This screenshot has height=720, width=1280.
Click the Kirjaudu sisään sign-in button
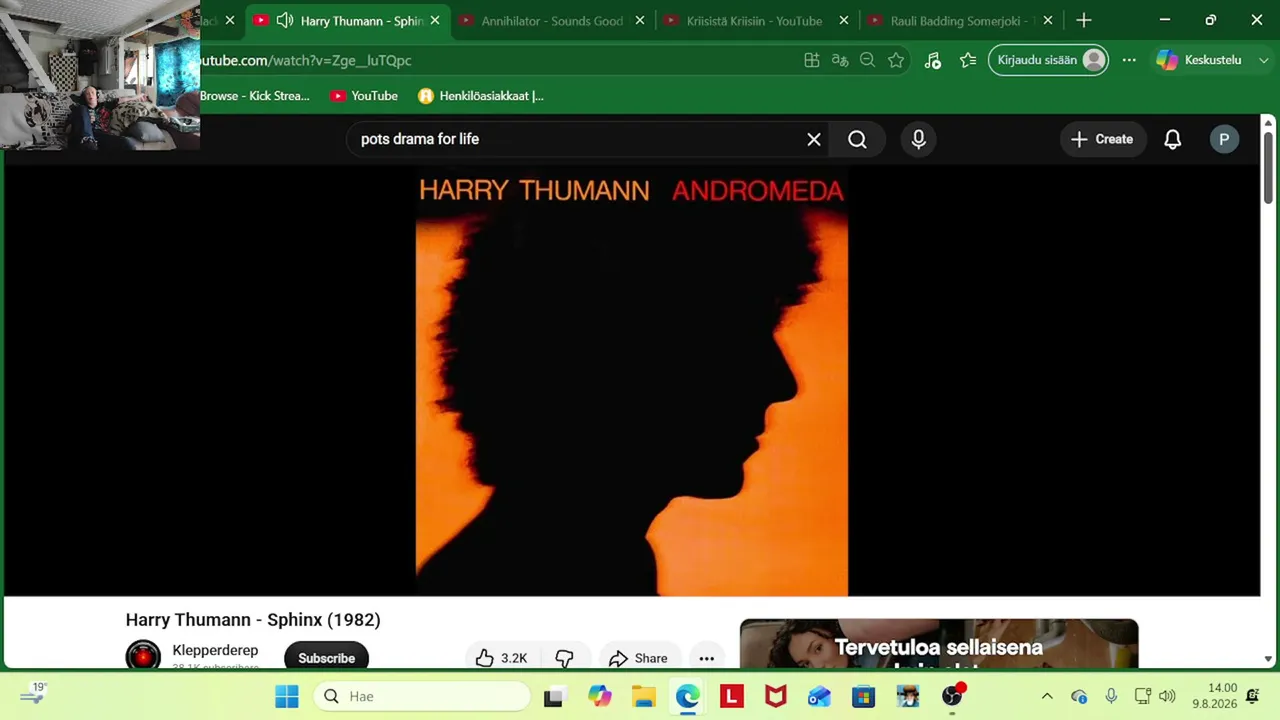1049,60
